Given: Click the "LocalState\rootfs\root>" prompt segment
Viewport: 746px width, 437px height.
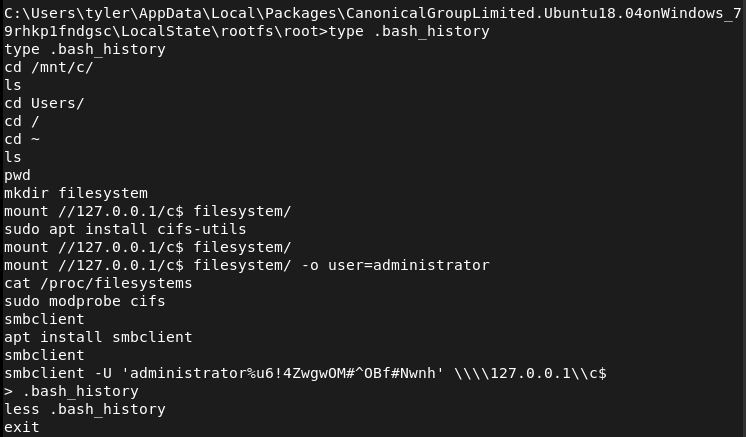Looking at the screenshot, I should [224, 31].
